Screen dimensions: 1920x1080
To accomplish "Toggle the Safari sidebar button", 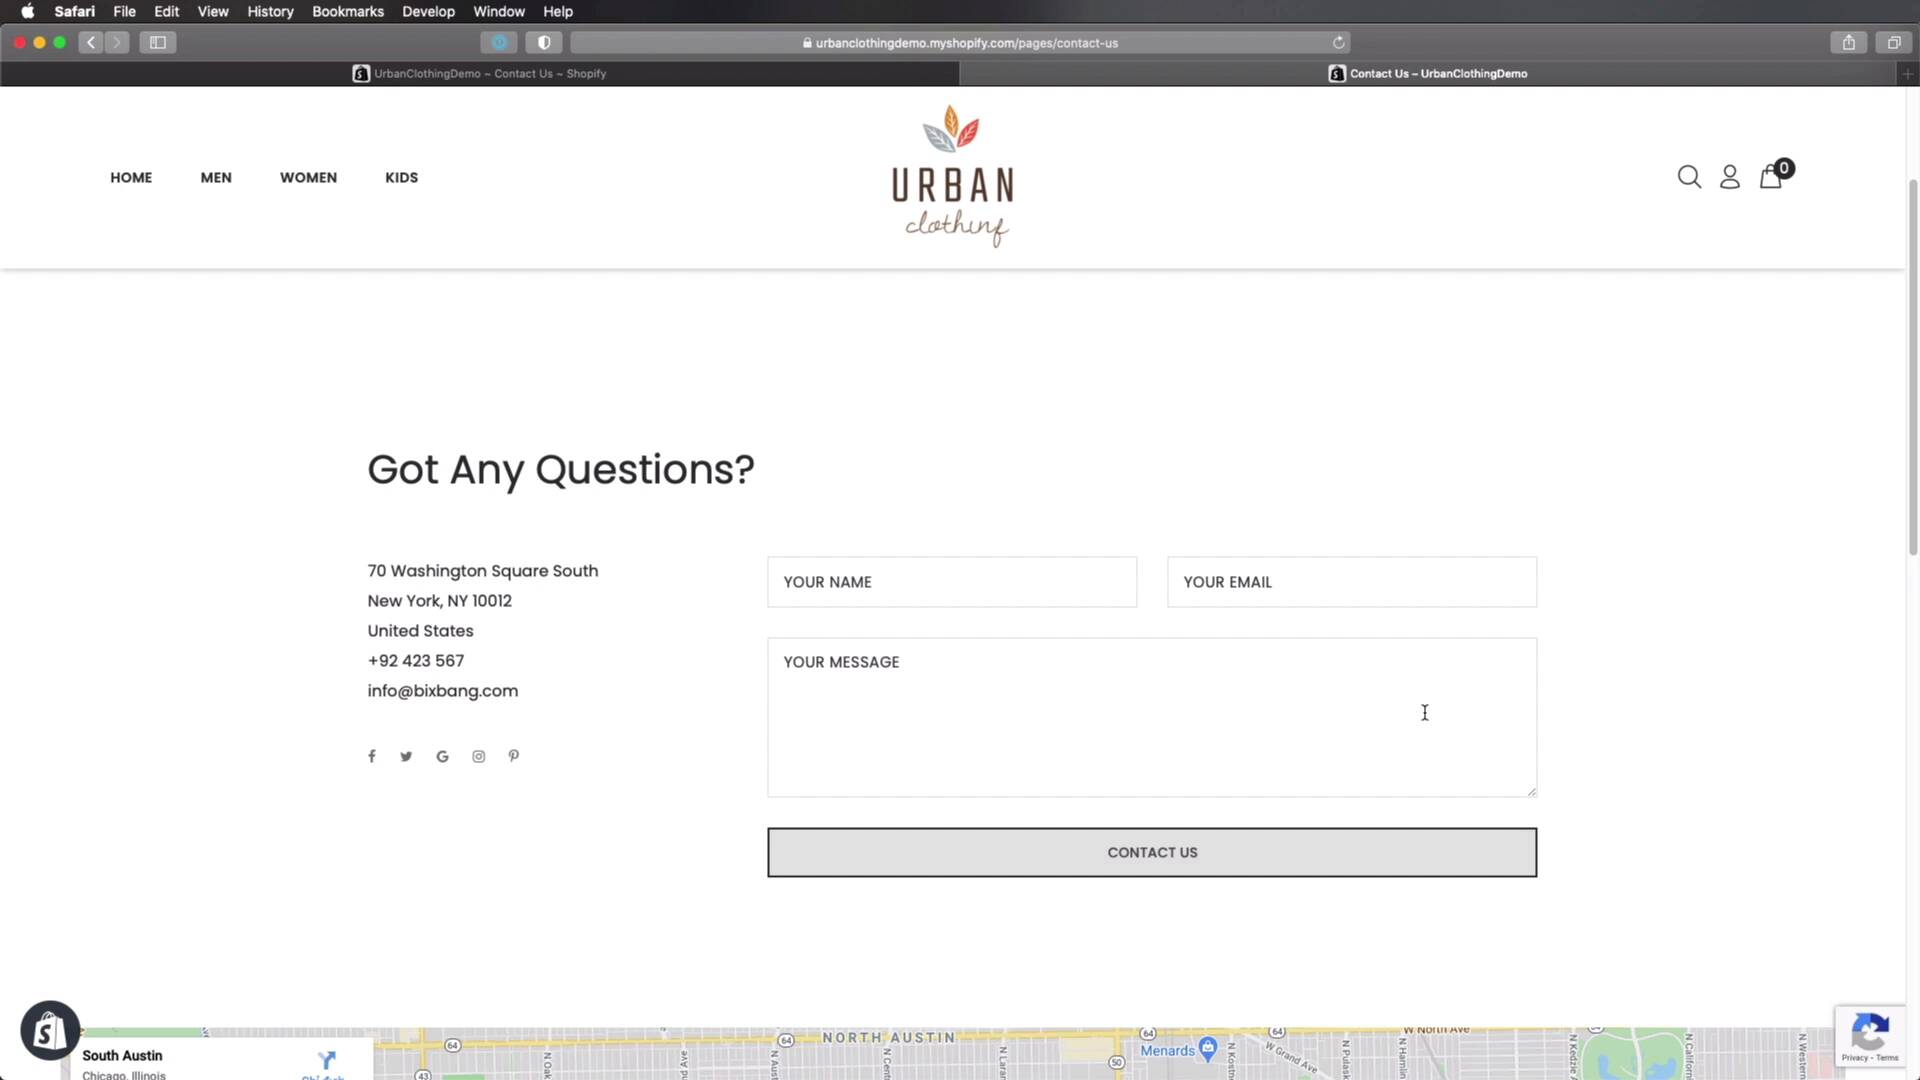I will [x=157, y=42].
